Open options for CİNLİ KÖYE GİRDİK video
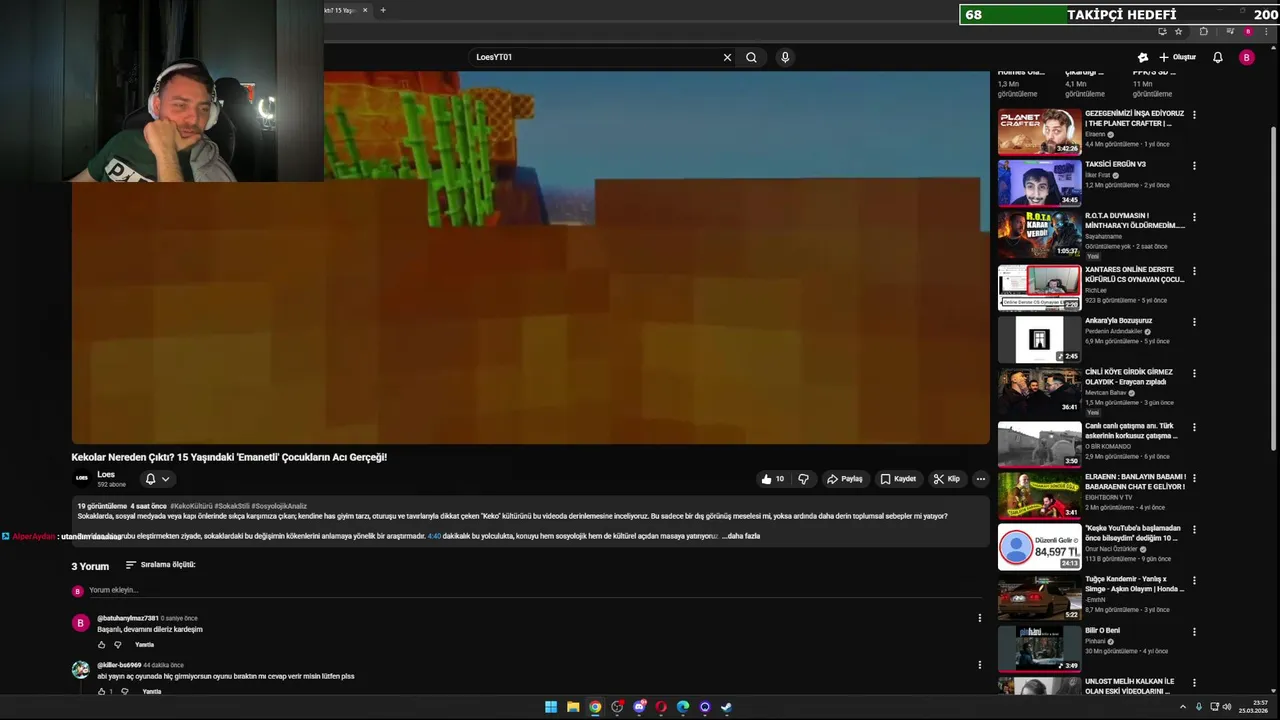 (x=1194, y=373)
